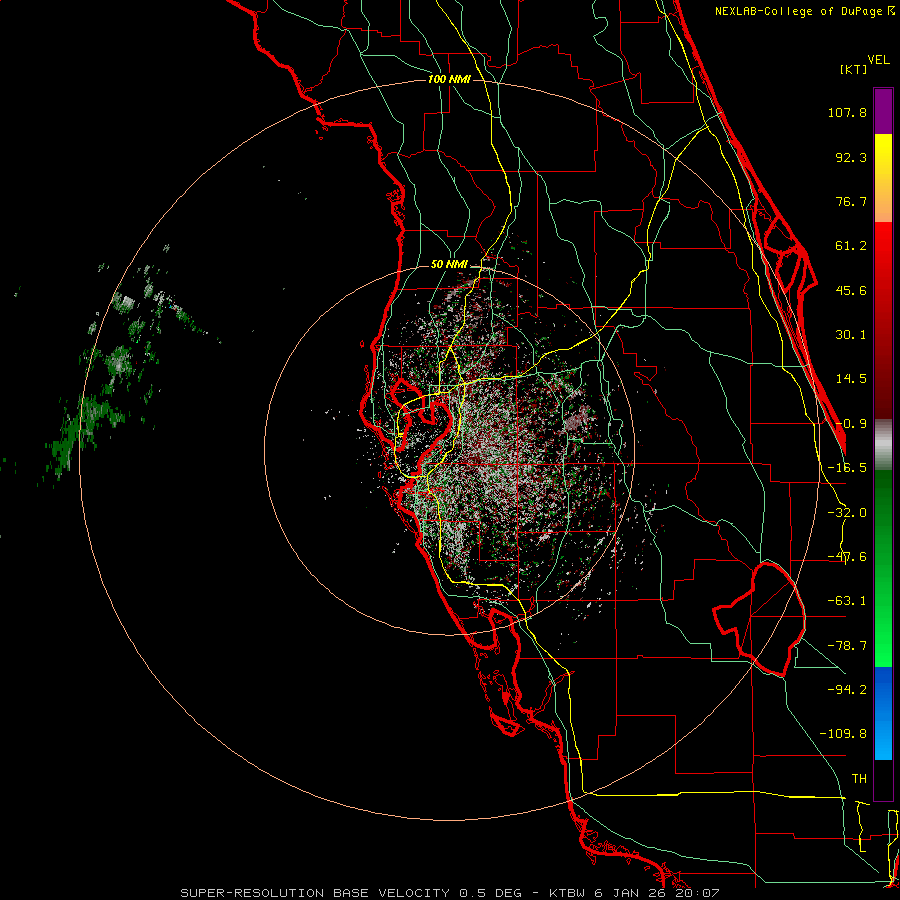Click the 50 NMI range ring label
The height and width of the screenshot is (900, 900).
click(449, 265)
